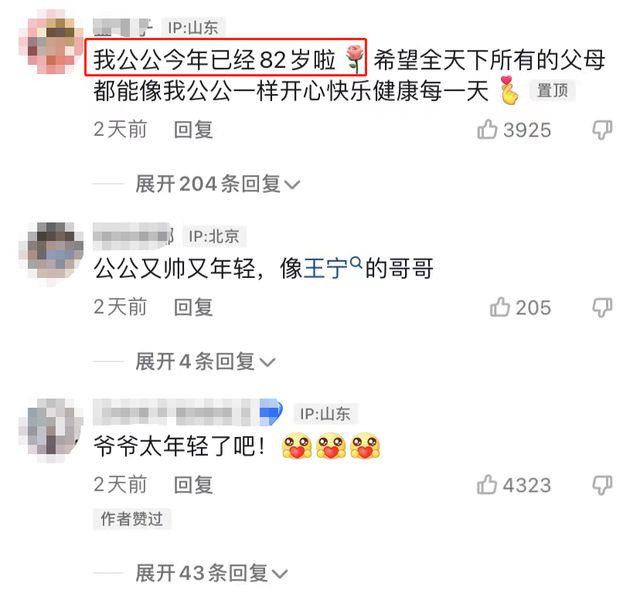The height and width of the screenshot is (597, 640).
Task: Like the 爷爷太年轻了吧 comment
Action: coord(487,484)
